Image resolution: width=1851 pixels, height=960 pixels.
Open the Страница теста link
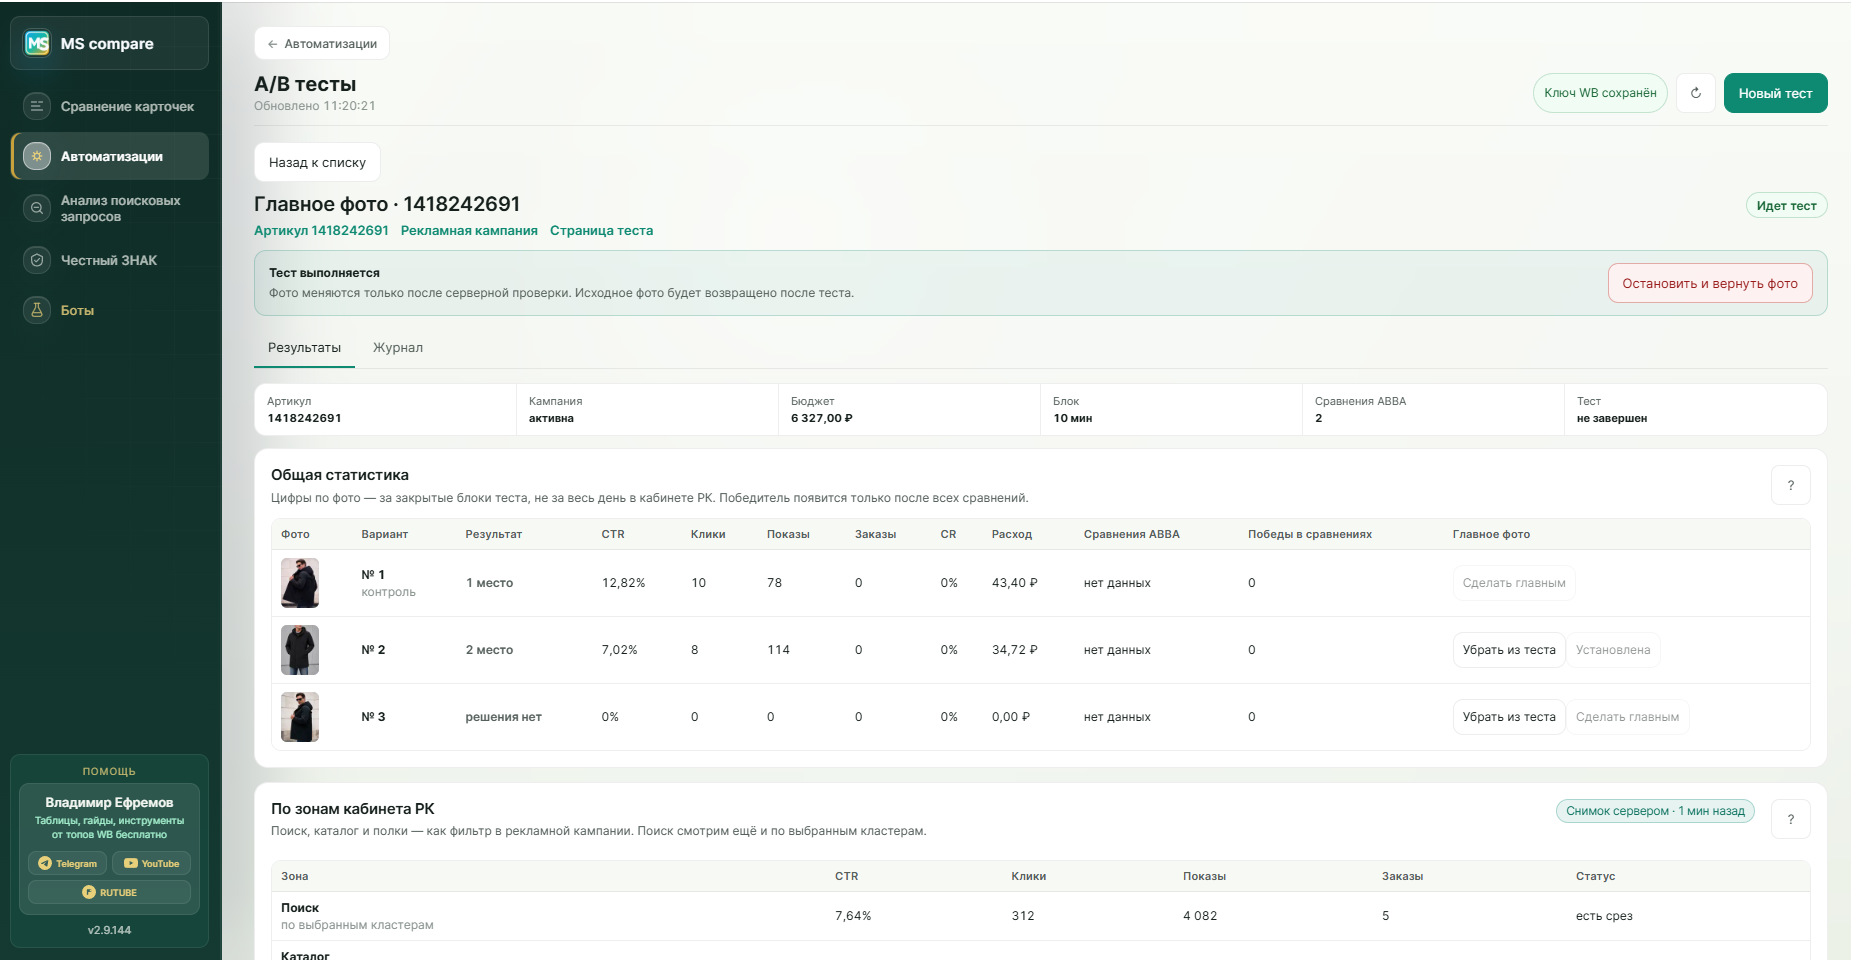tap(601, 231)
